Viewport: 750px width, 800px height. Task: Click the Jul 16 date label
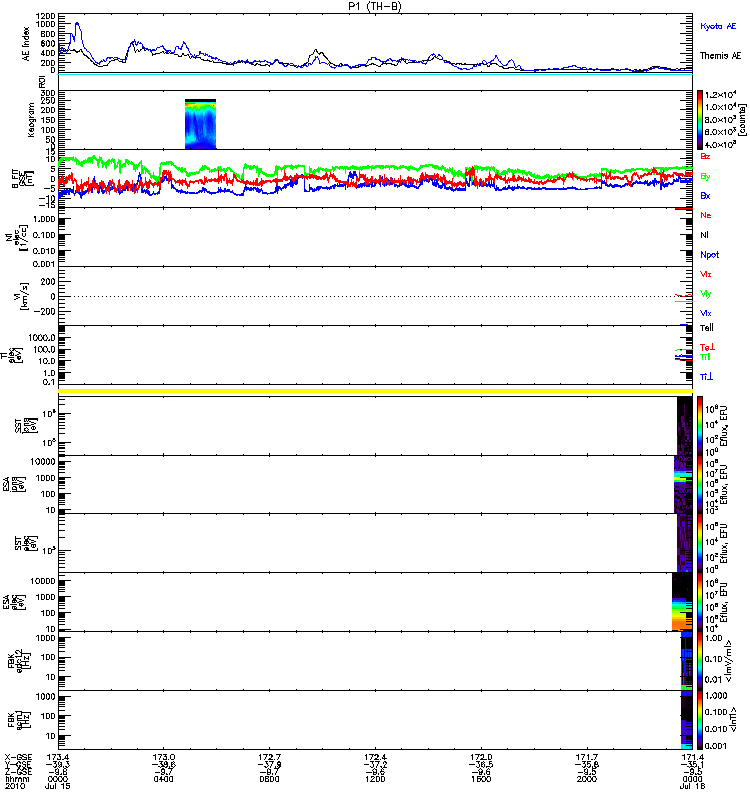coord(692,786)
